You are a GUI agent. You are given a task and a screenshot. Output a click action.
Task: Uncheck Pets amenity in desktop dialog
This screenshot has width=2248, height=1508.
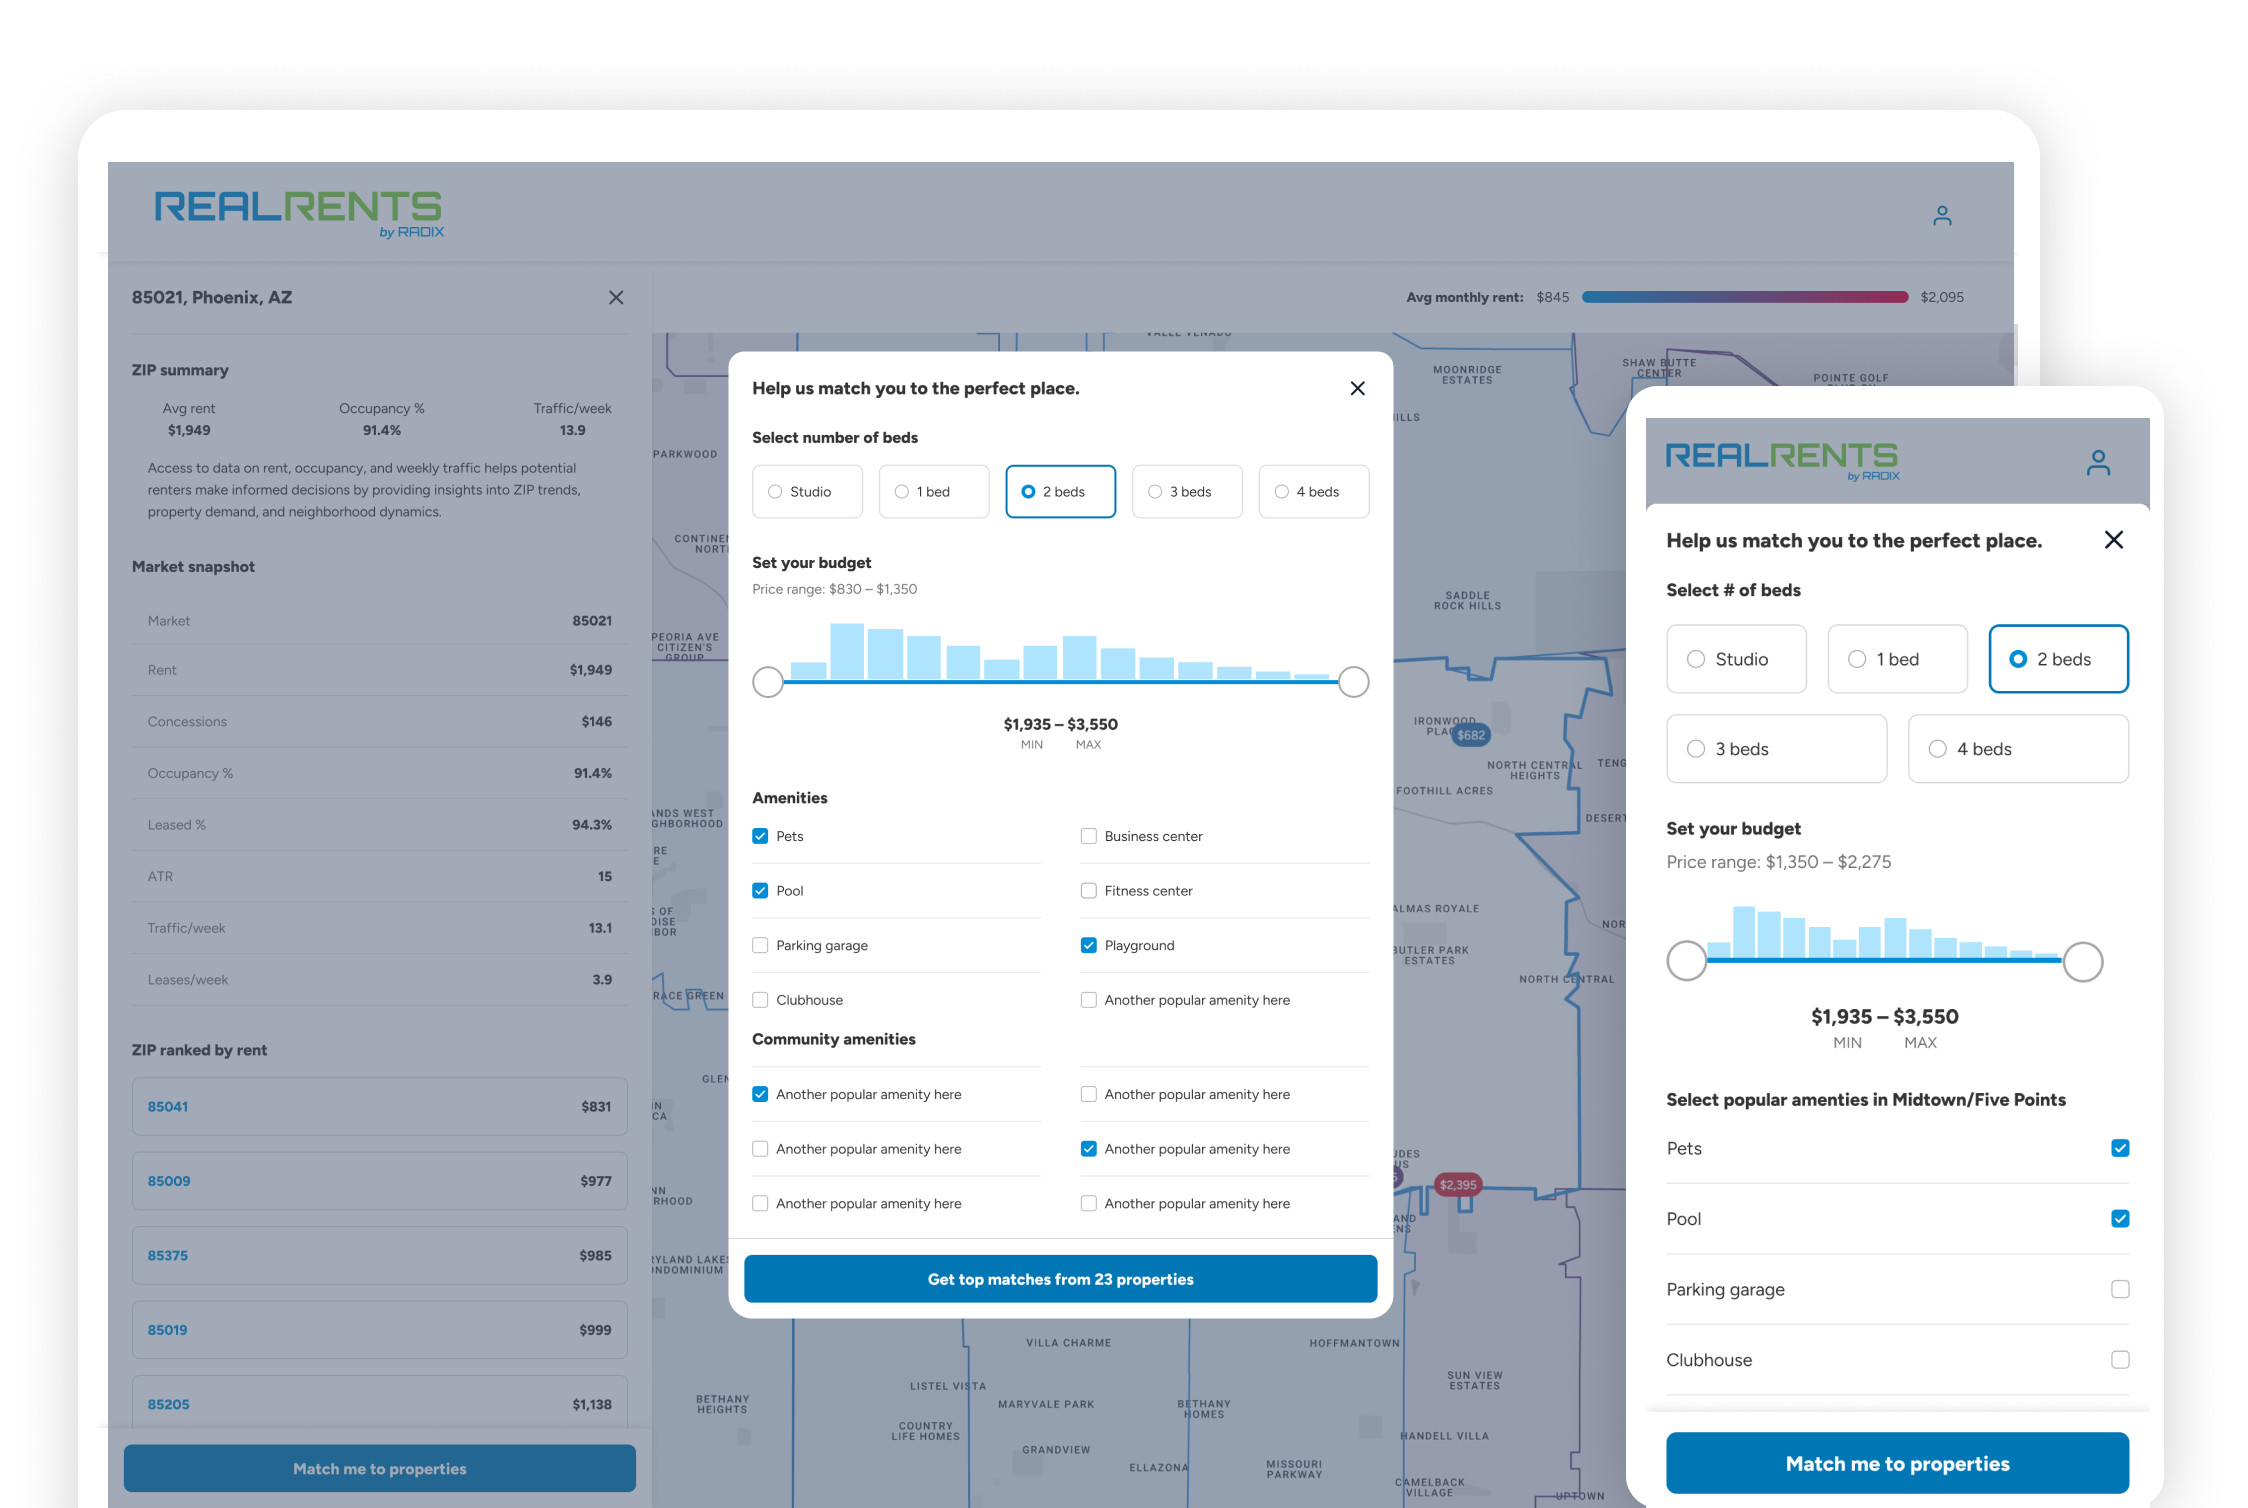point(760,836)
